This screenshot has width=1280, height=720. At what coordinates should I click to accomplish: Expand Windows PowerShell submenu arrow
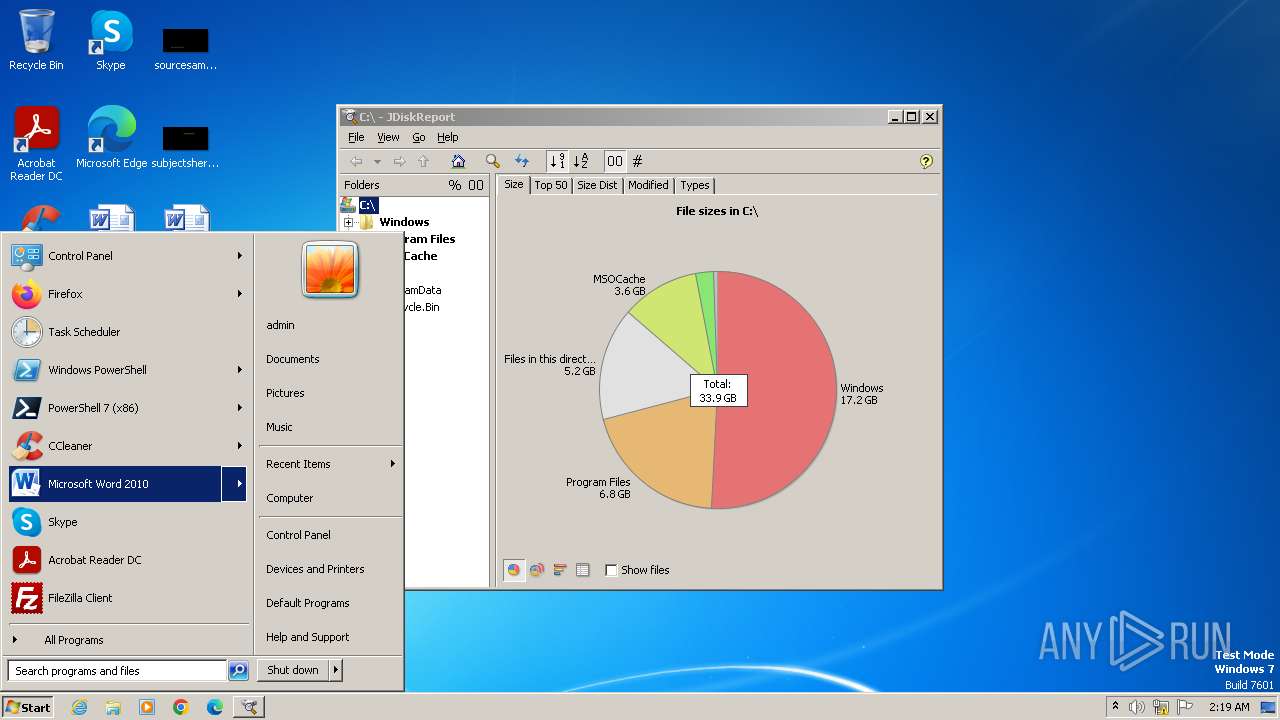point(239,370)
